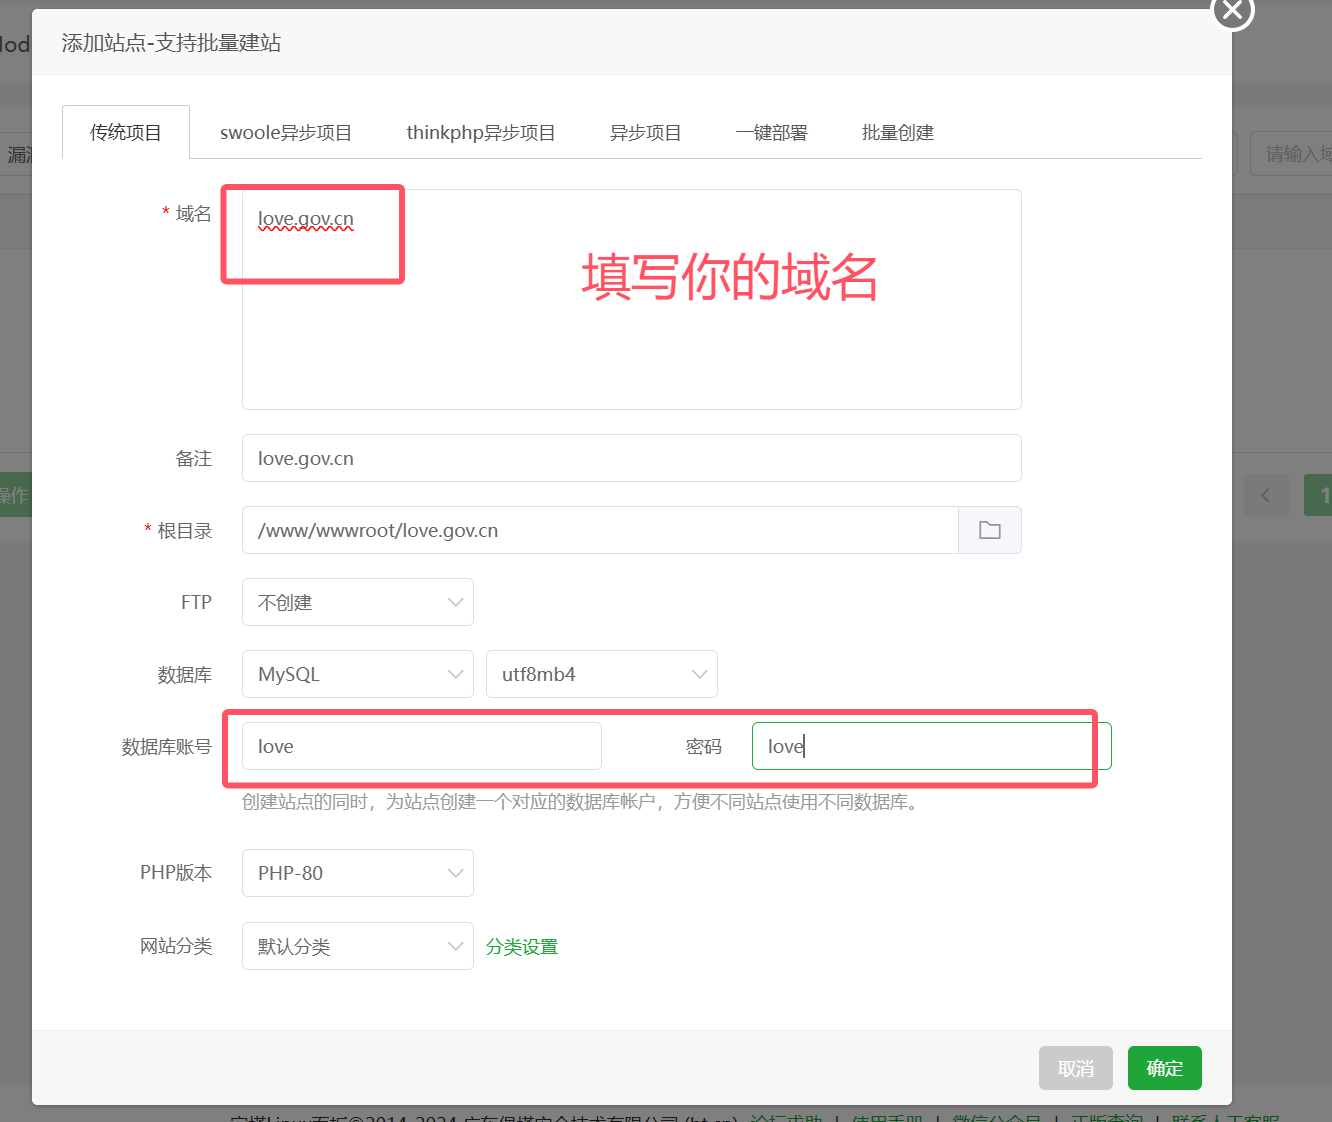Switch to the 传统项目 tab
The width and height of the screenshot is (1332, 1122).
click(126, 133)
